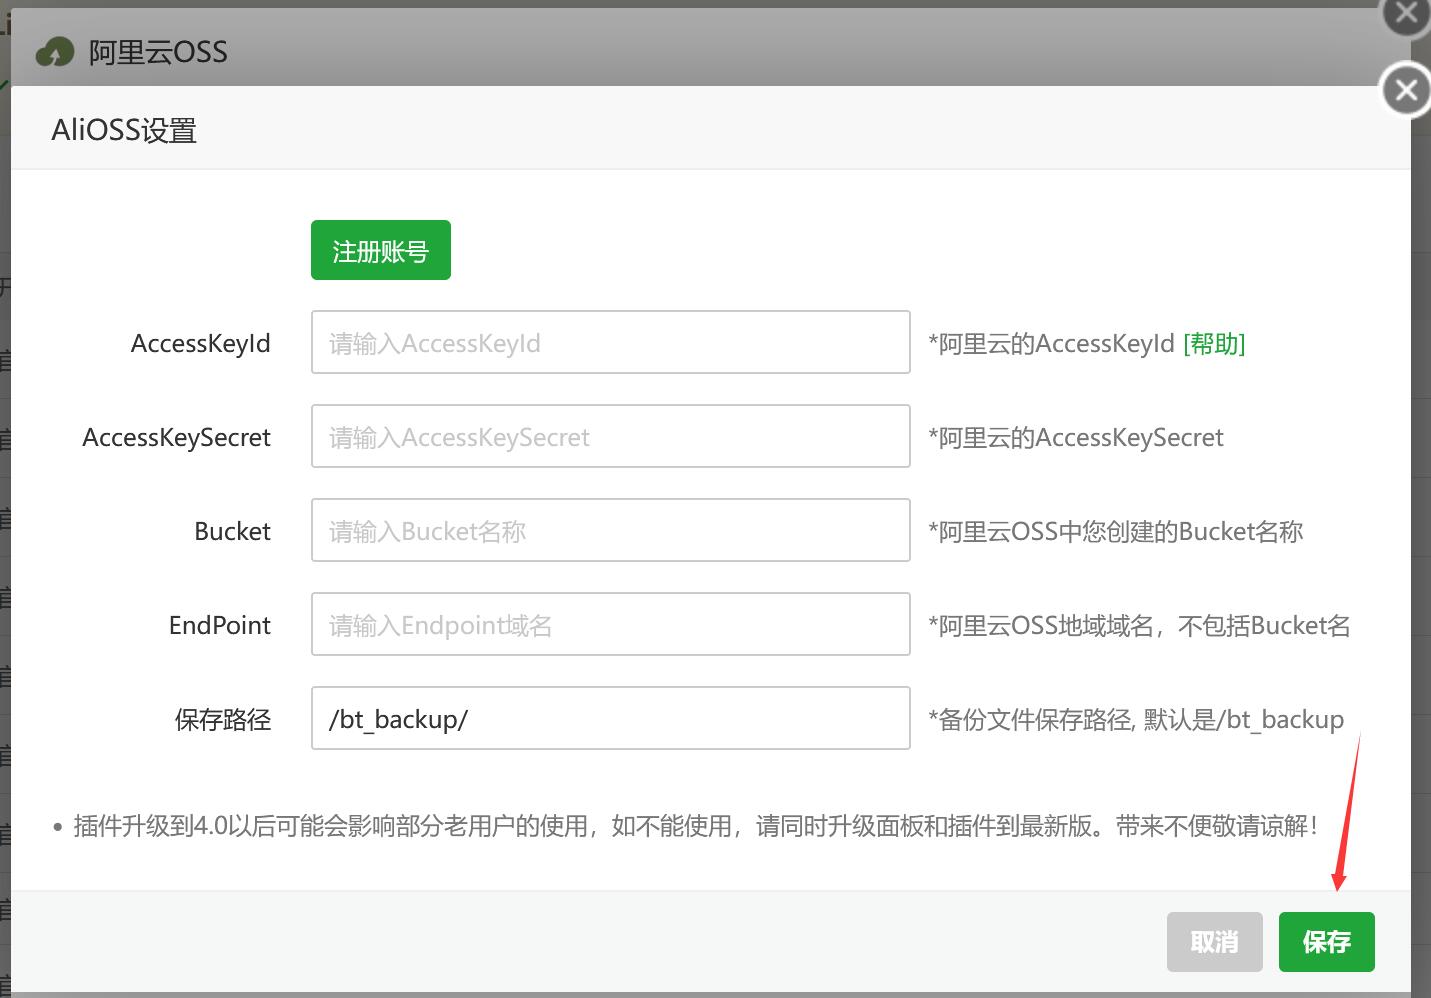Focus the AccessKeySecret input field
Screen dimensions: 1431x998
pyautogui.click(x=610, y=436)
